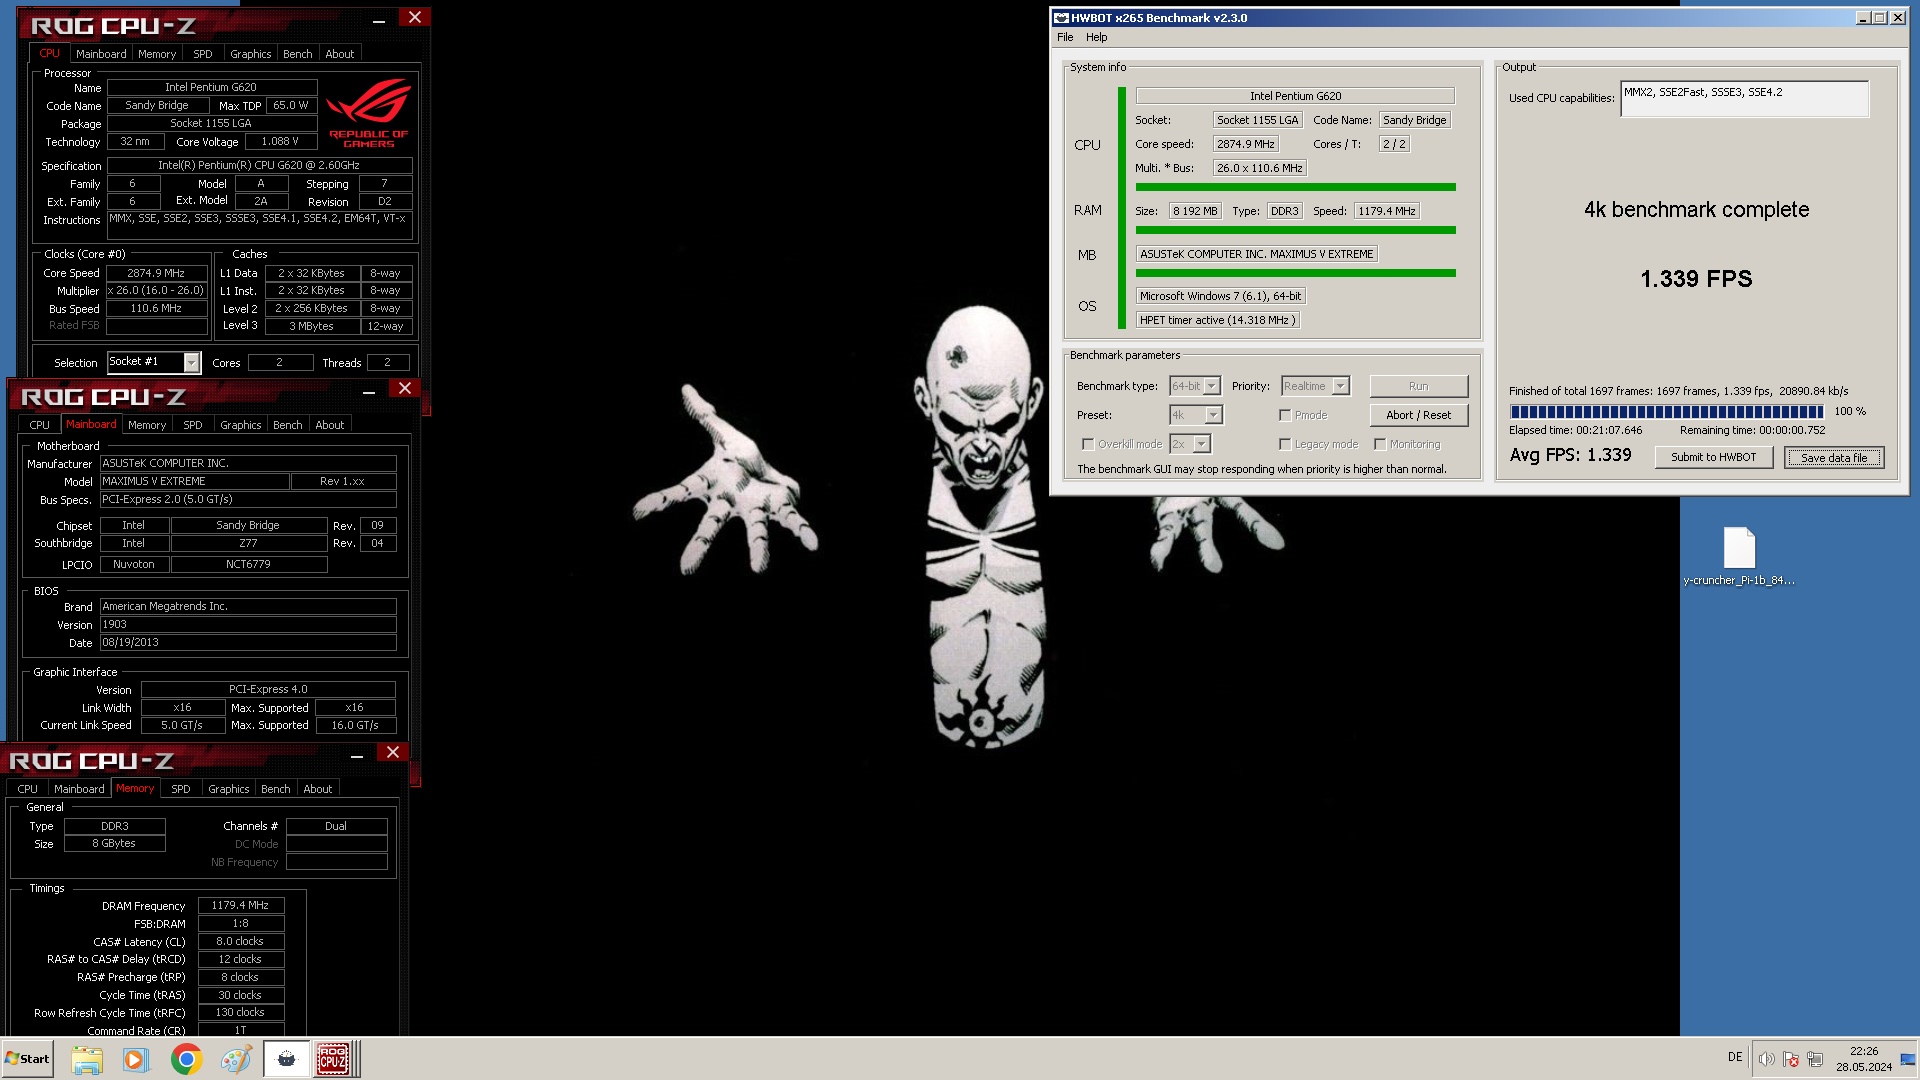1920x1080 pixels.
Task: Click 'Microsoft Windows 7 (6.1), 64-bit' text
Action: 1220,296
